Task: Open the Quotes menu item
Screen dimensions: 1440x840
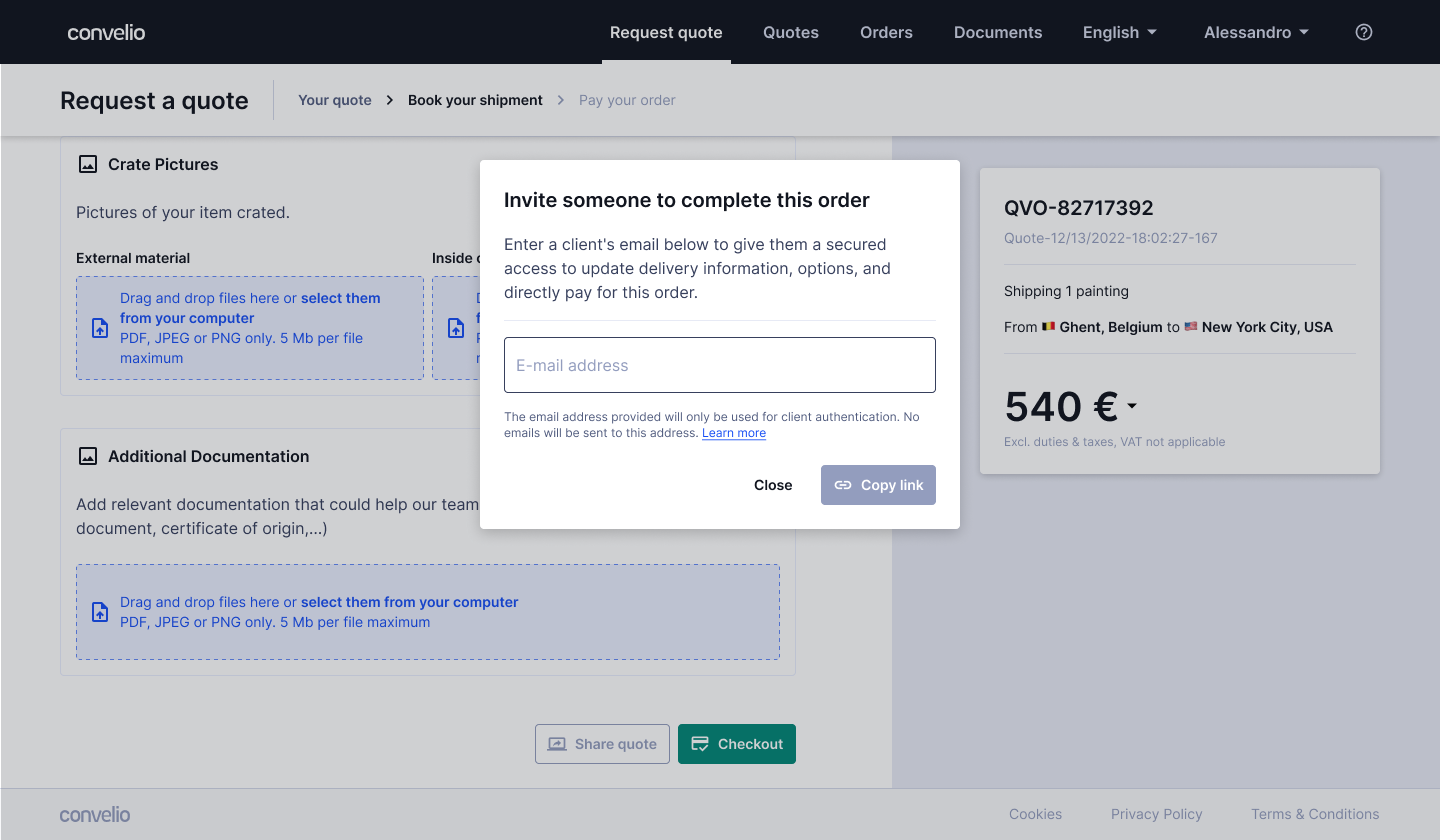Action: coord(791,32)
